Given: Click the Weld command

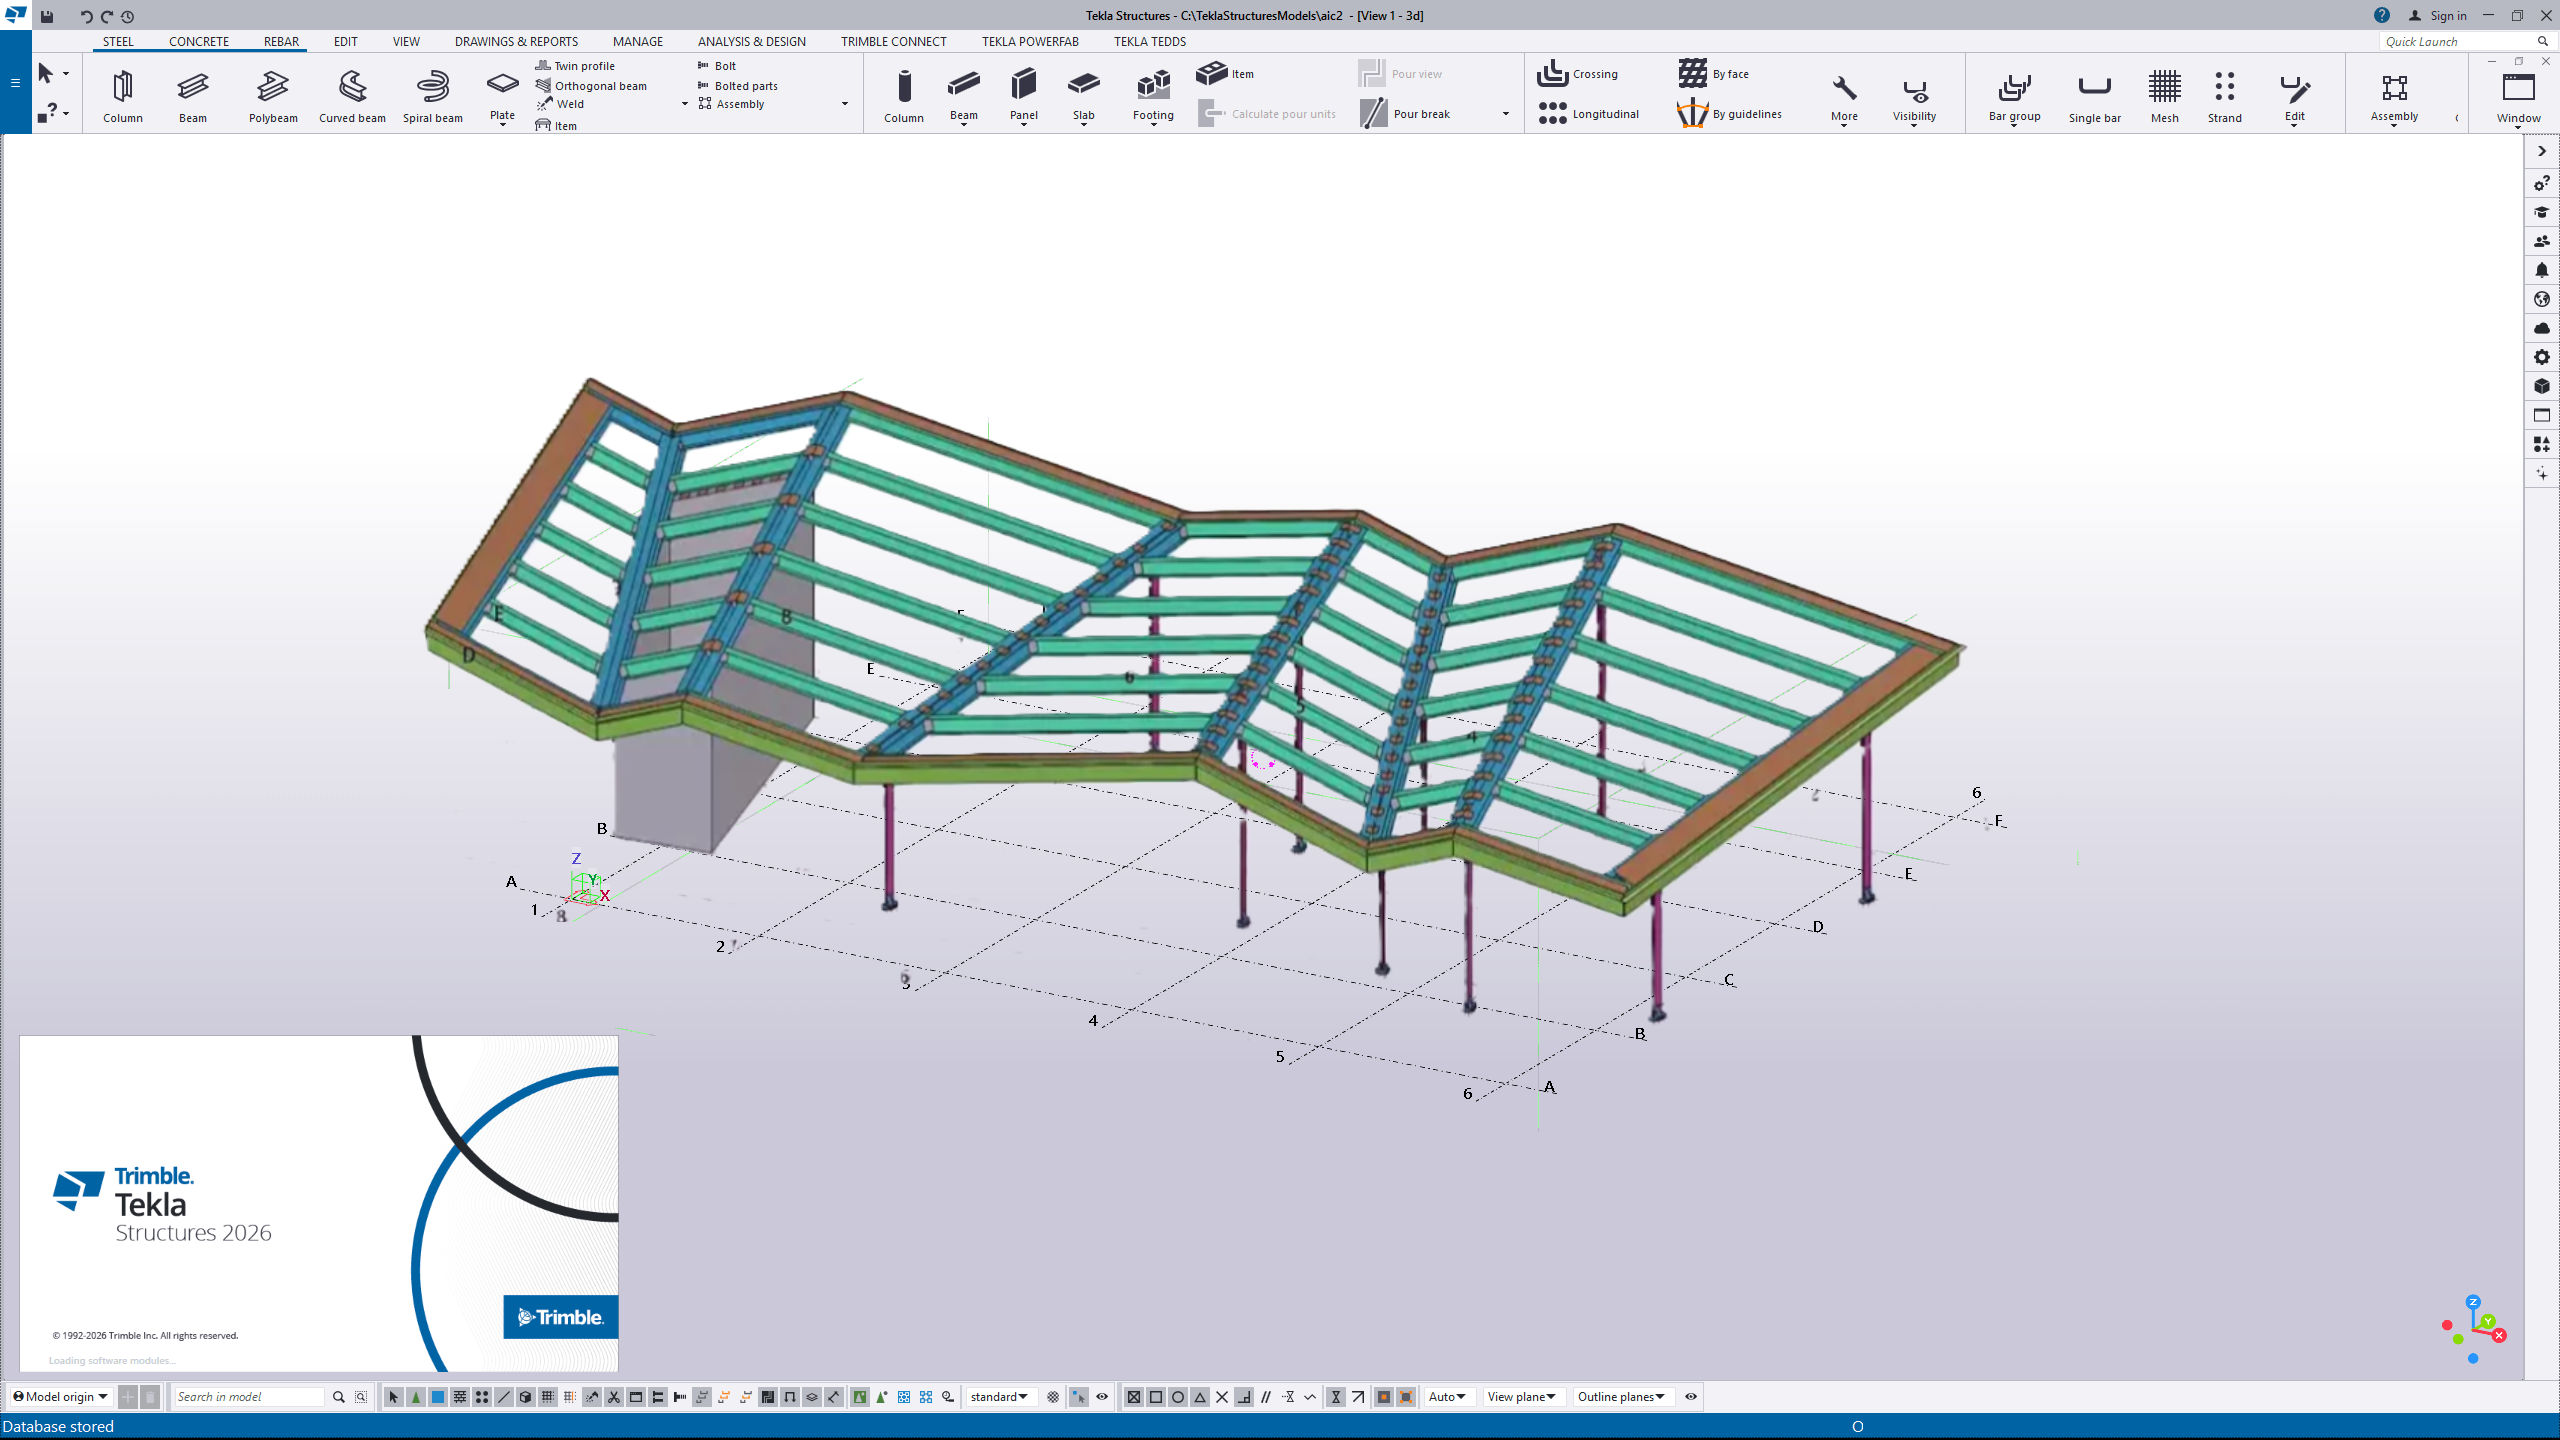Looking at the screenshot, I should [560, 104].
